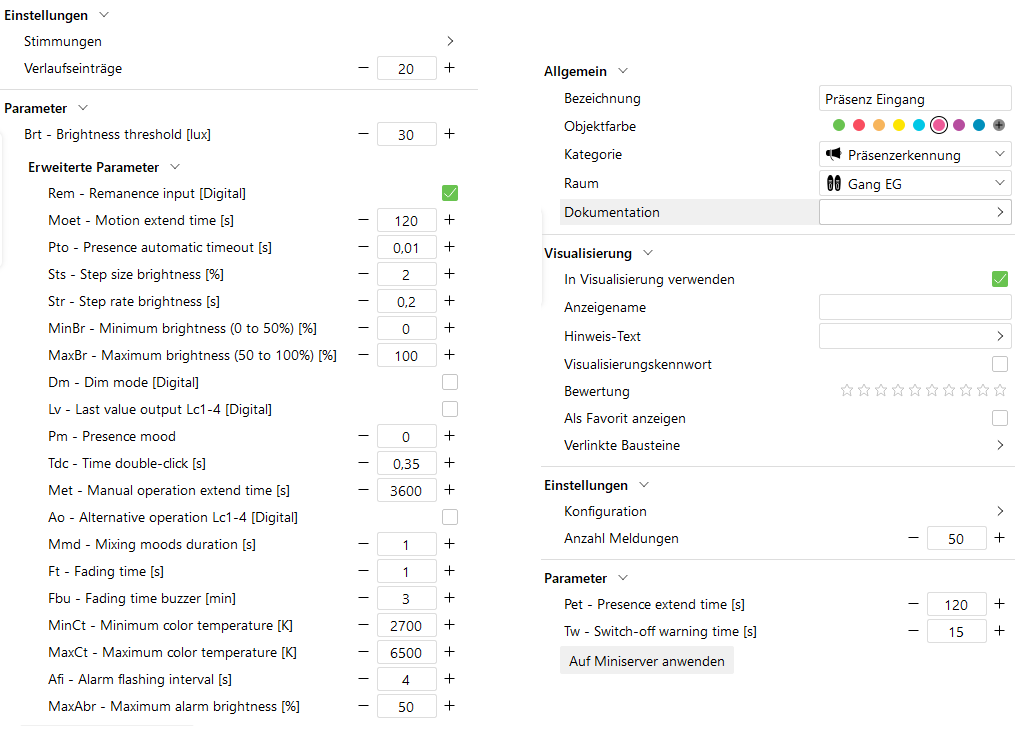Collapse the Erweiterte Parameter section

(175, 167)
